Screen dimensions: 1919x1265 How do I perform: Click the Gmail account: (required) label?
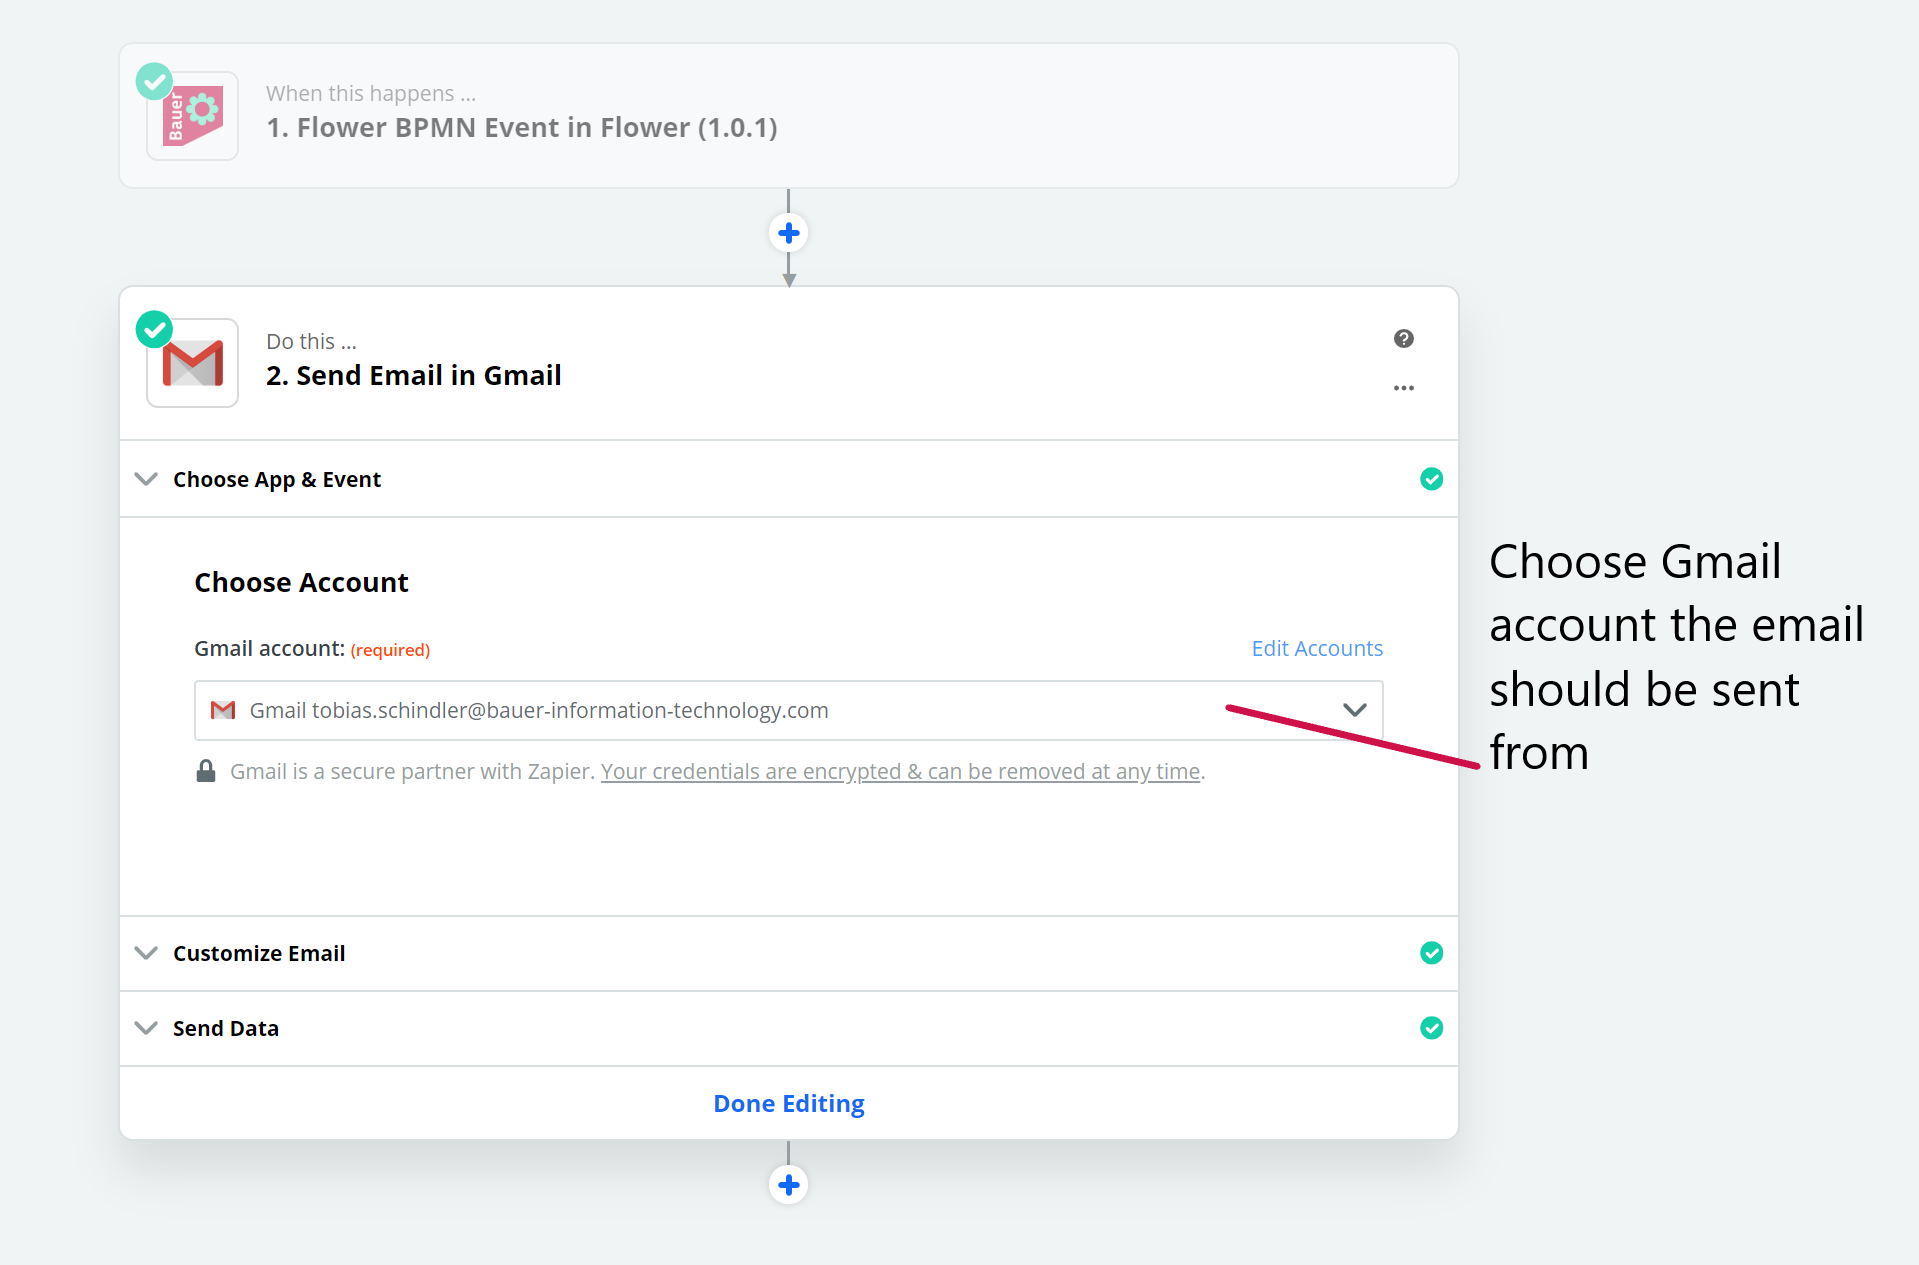[x=312, y=649]
